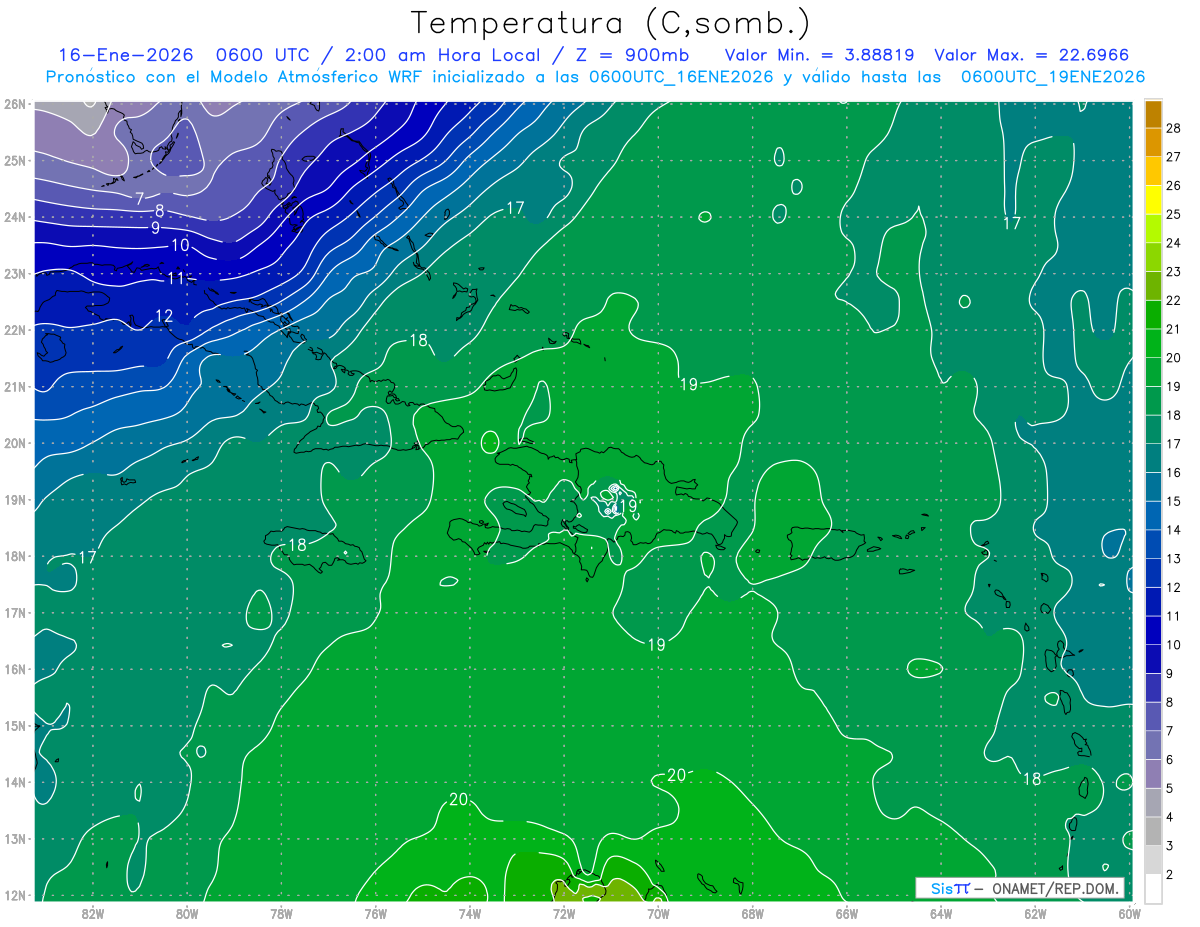
Task: Click the "12N" latitude axis label
Action: click(15, 895)
